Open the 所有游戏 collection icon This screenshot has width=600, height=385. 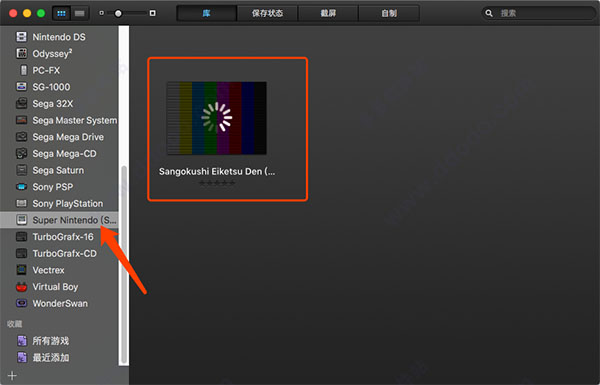point(22,341)
